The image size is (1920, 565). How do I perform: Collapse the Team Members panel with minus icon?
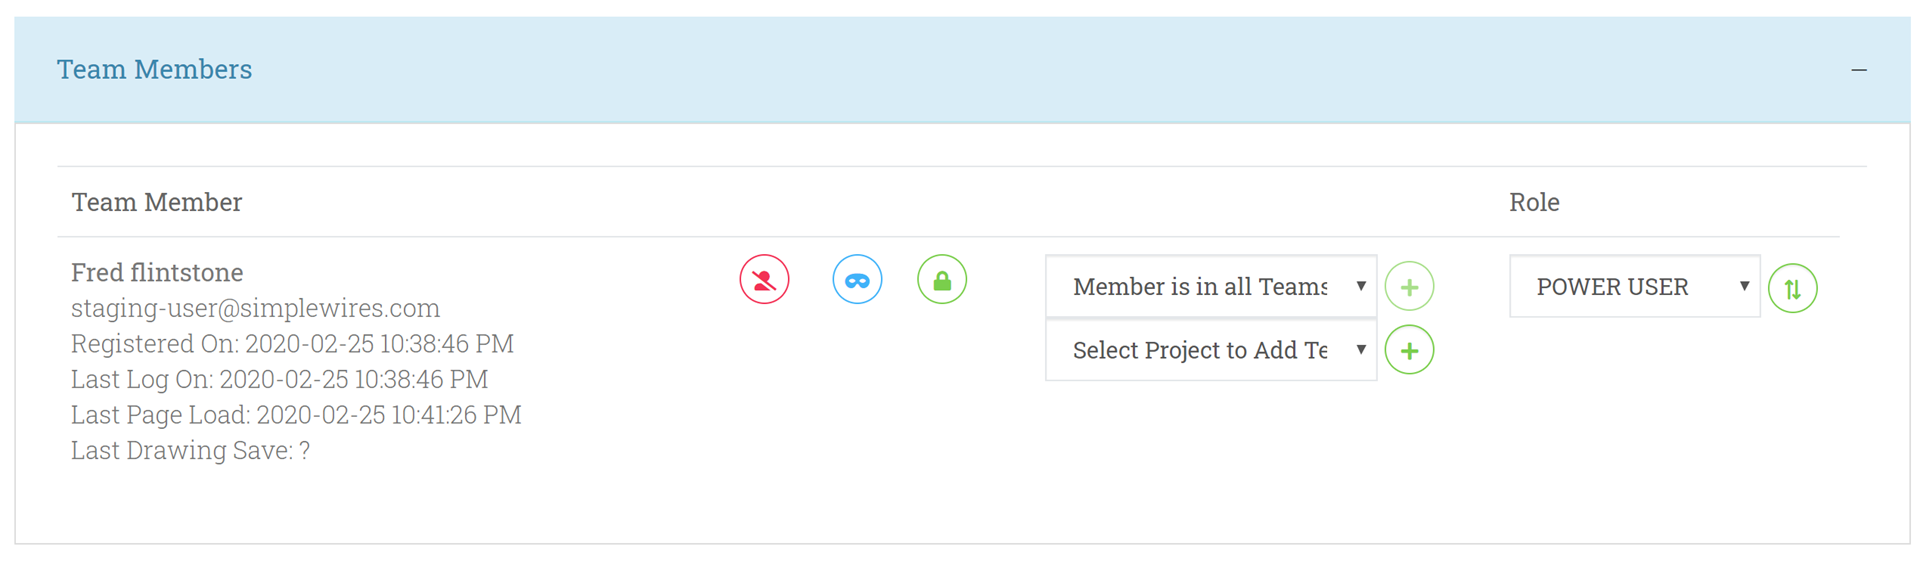(1859, 70)
